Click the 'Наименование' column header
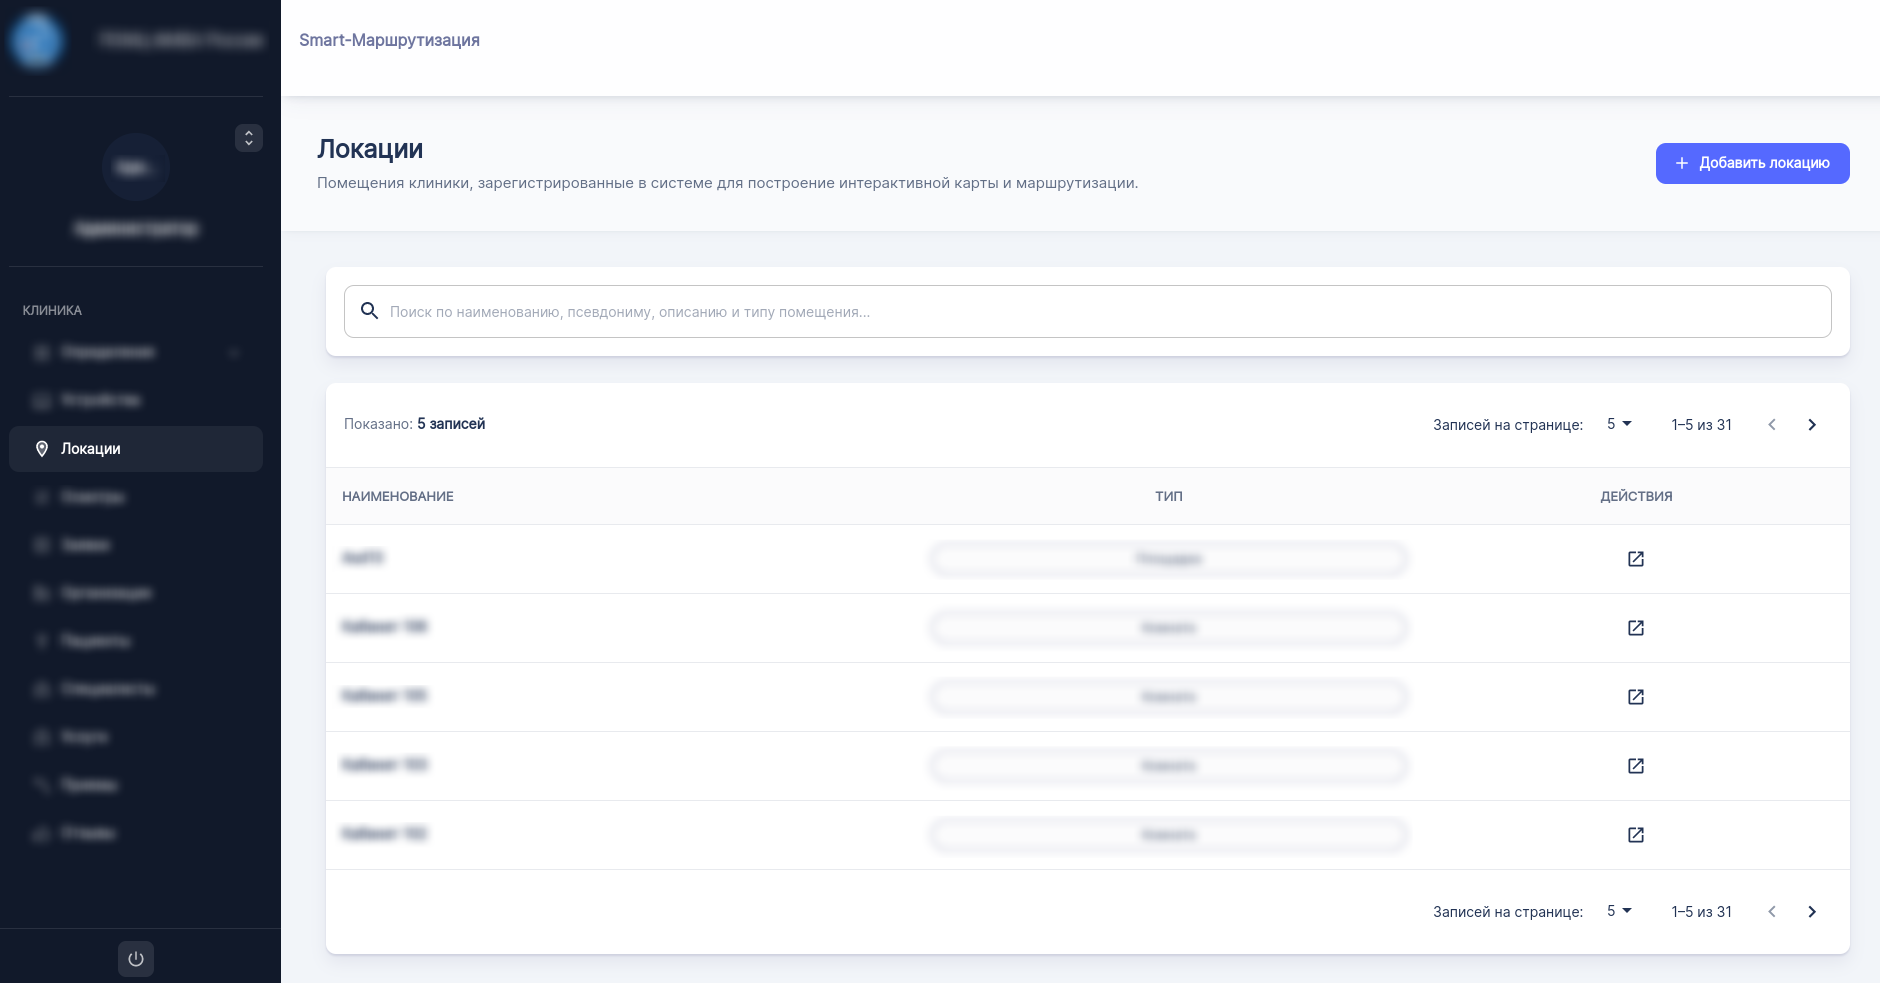The width and height of the screenshot is (1880, 983). point(398,496)
